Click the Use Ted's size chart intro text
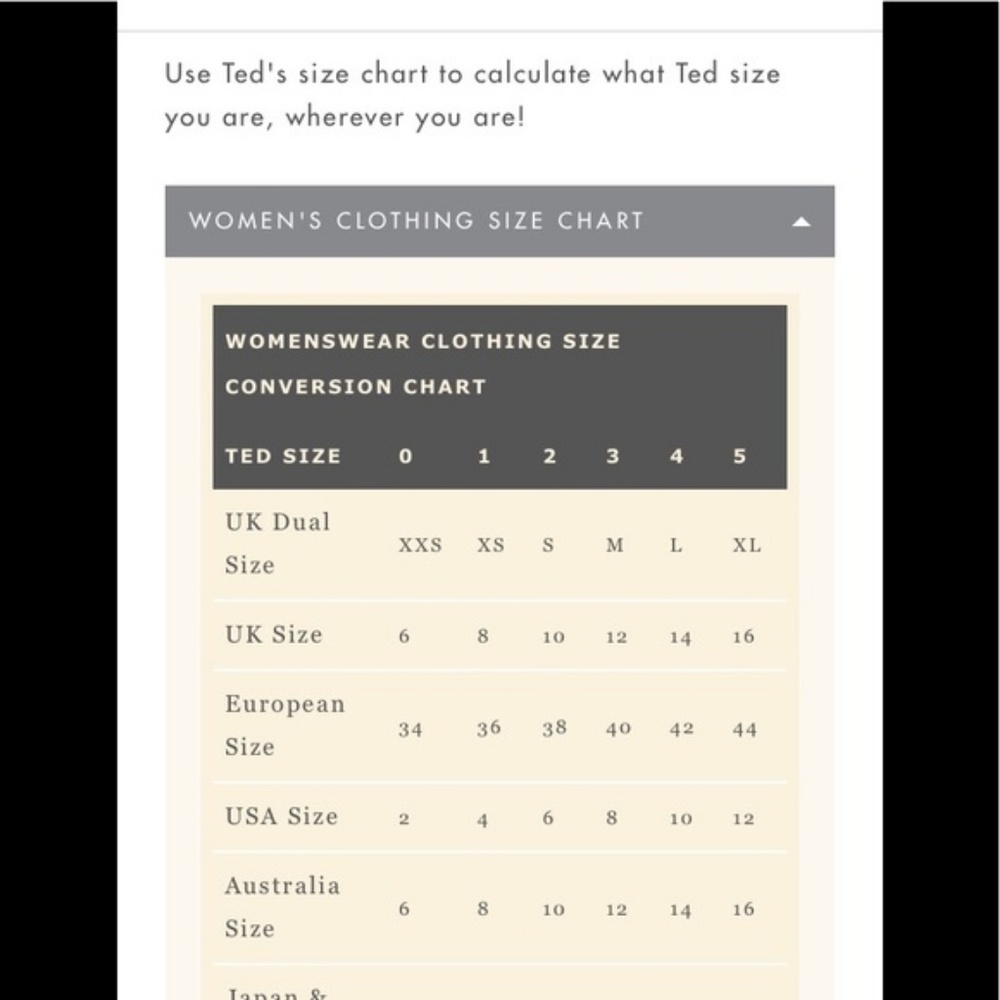 pos(473,95)
